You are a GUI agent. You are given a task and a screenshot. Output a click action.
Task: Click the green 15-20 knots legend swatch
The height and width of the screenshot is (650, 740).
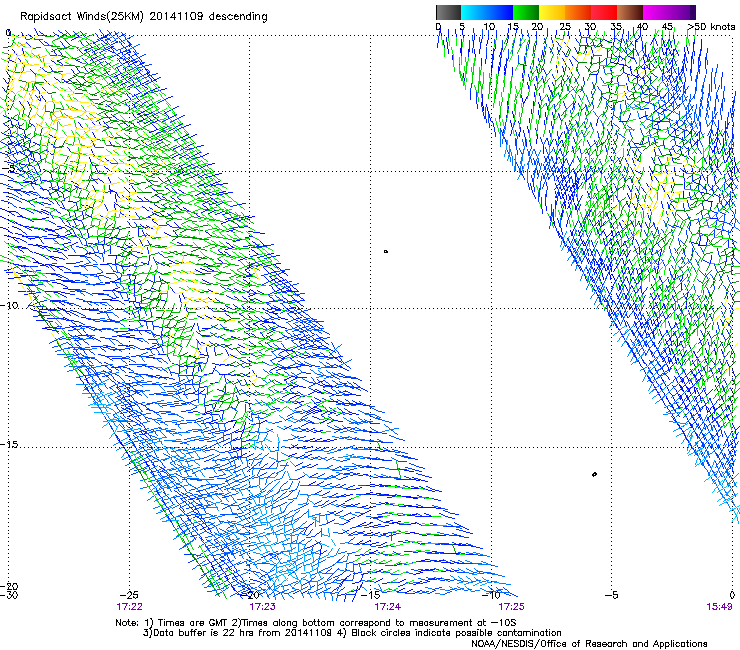[526, 12]
